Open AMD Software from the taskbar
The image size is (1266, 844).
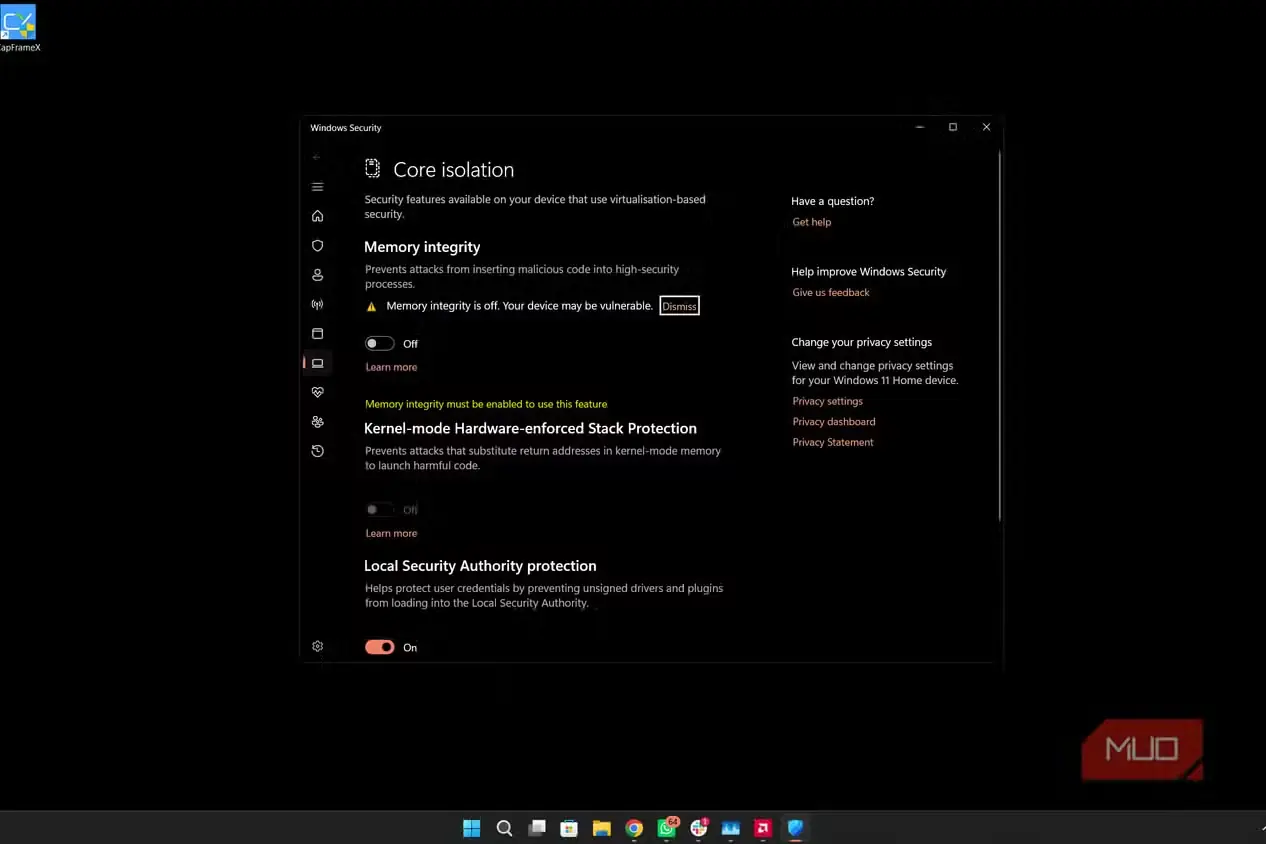[x=763, y=828]
